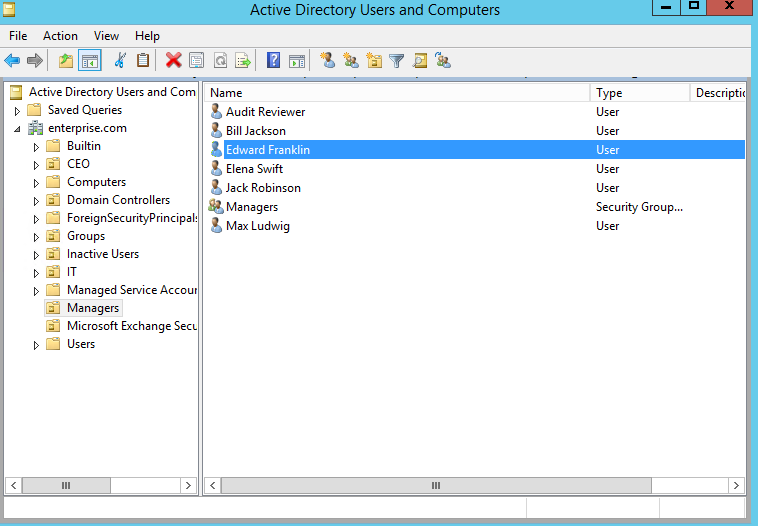Image resolution: width=758 pixels, height=526 pixels.
Task: Click the Saved Queries folder icon
Action: tap(34, 110)
